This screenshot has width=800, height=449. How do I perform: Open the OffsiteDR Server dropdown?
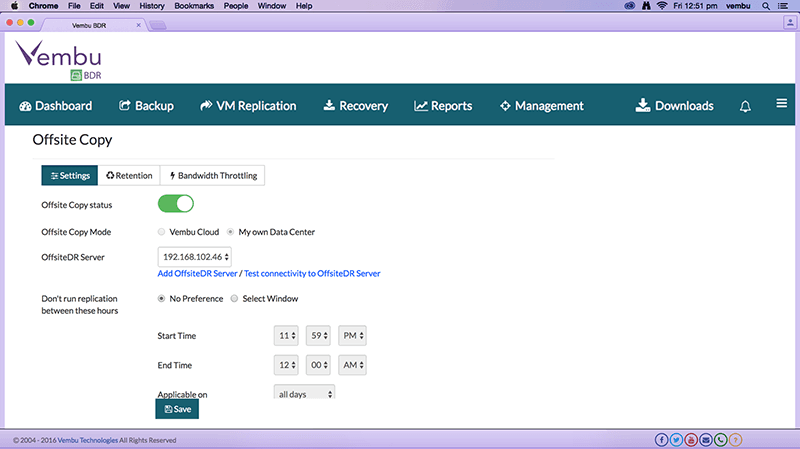point(195,257)
